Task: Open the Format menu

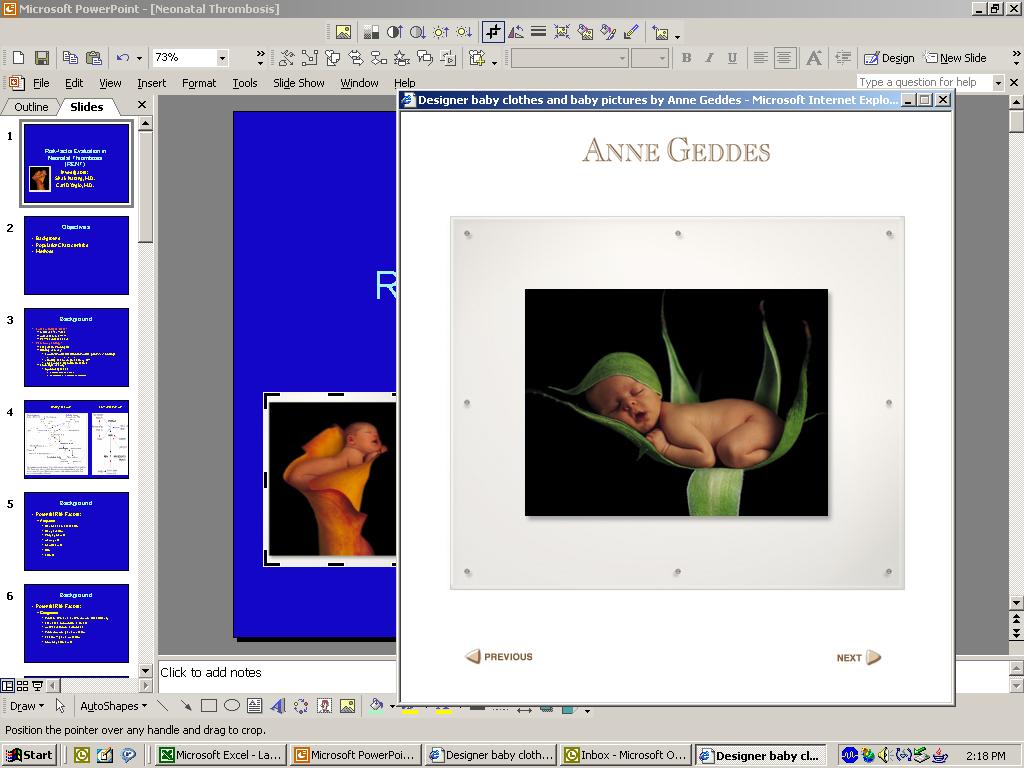Action: 199,83
